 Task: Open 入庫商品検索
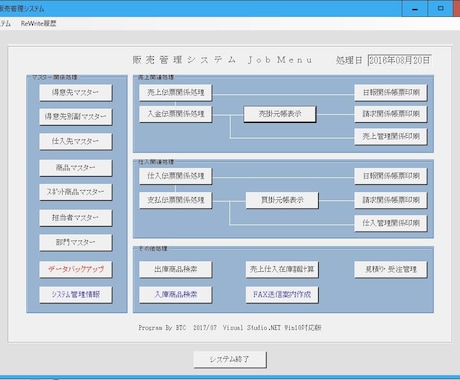pos(175,295)
